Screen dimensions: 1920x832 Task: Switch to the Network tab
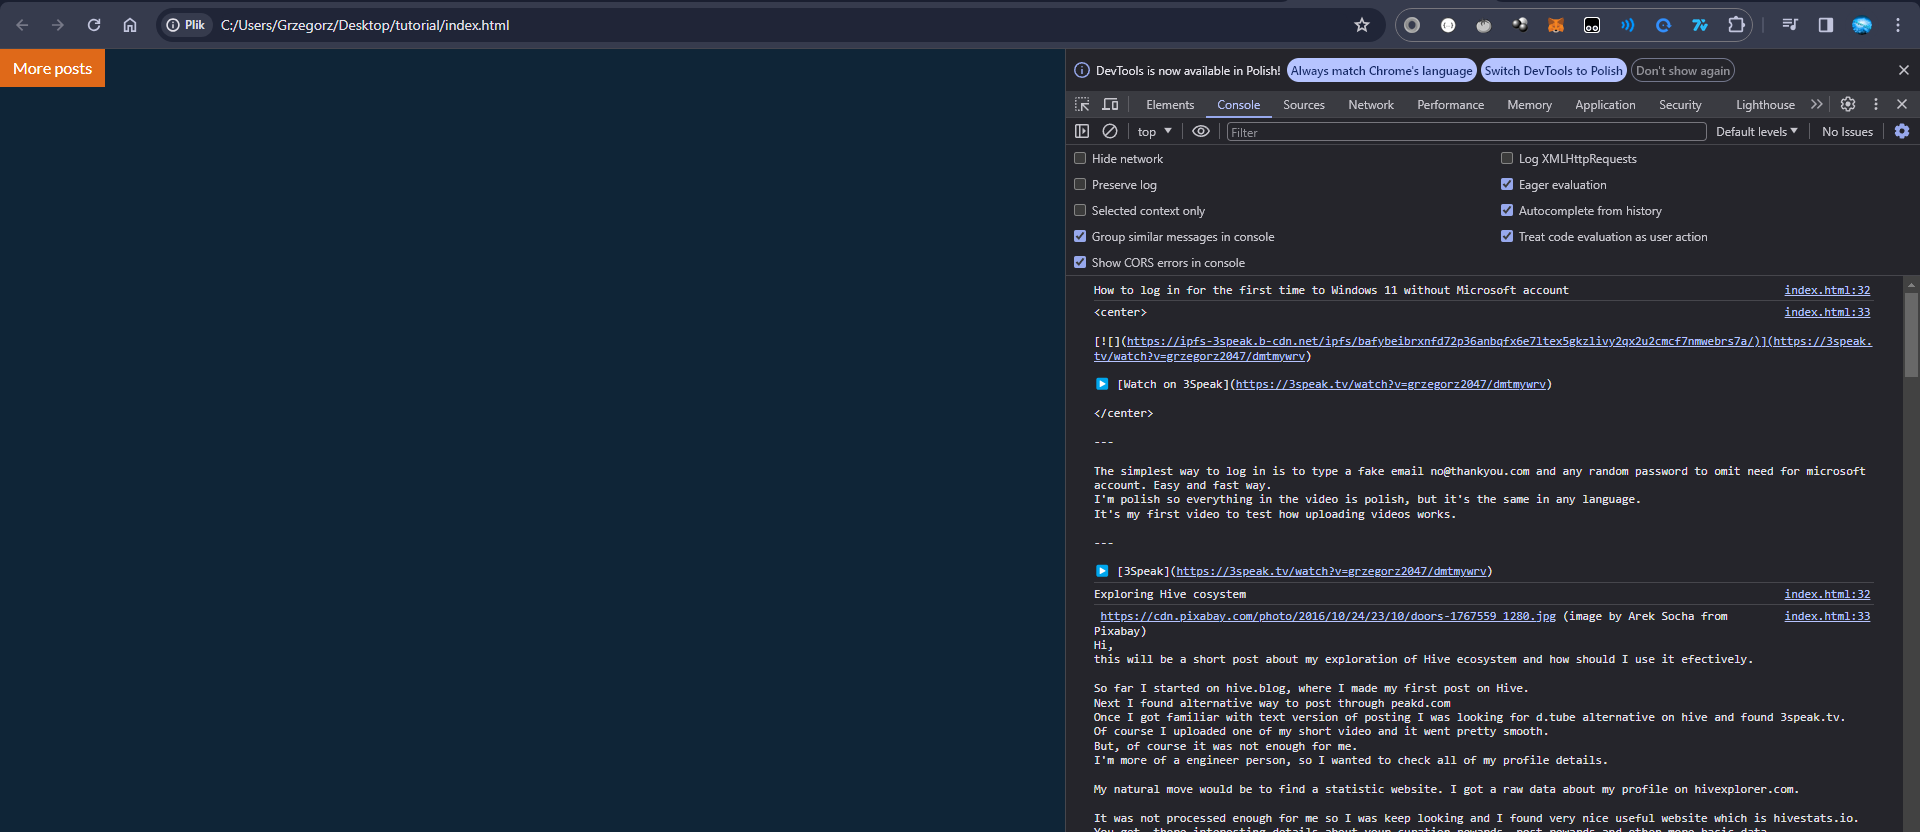(1371, 104)
